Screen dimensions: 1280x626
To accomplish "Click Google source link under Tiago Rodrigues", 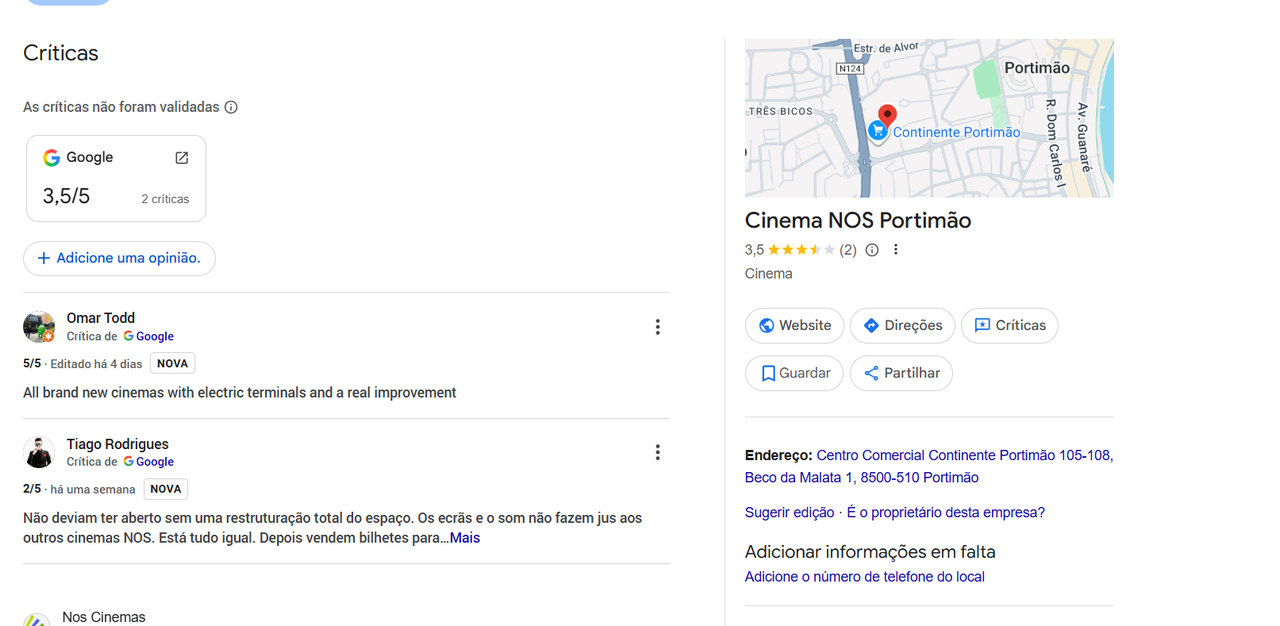I will point(148,462).
